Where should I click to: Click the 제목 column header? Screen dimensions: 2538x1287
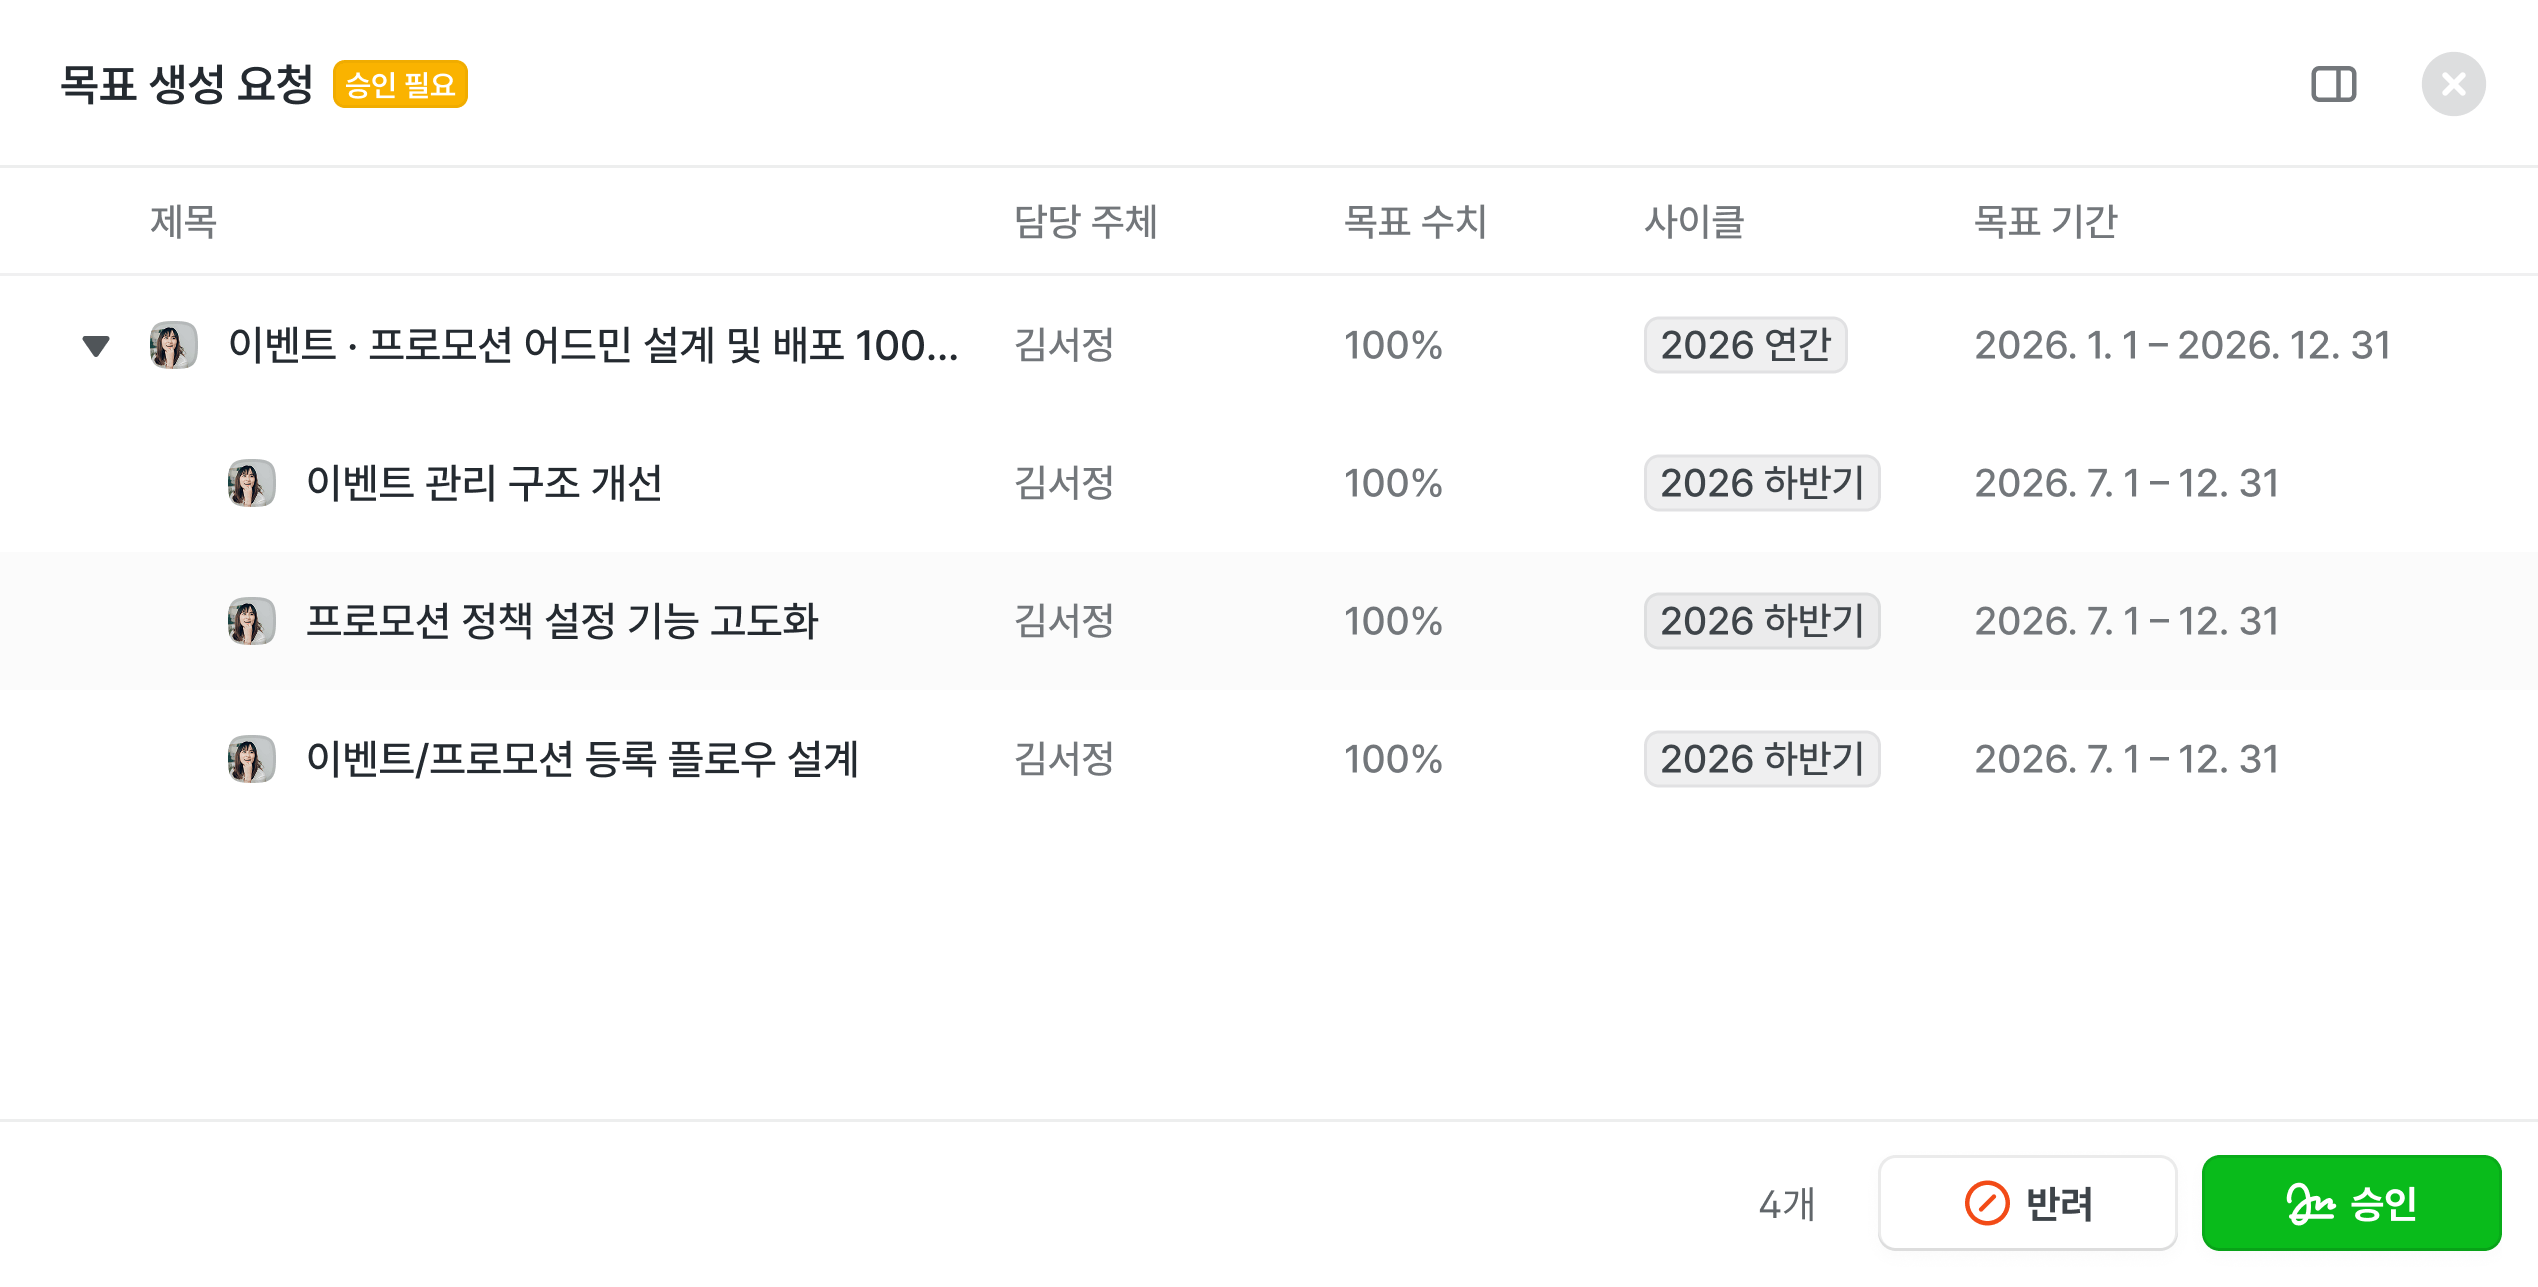coord(184,221)
